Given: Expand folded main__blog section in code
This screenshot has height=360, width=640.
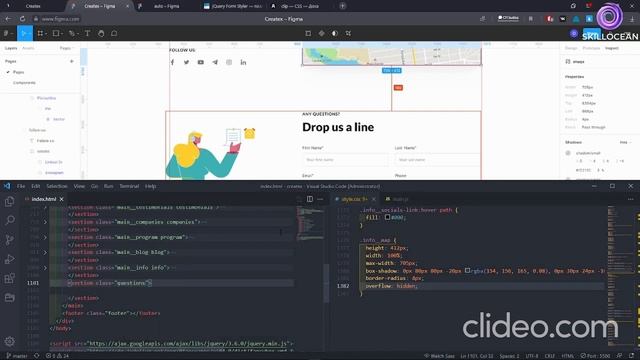Looking at the screenshot, I should 45,252.
